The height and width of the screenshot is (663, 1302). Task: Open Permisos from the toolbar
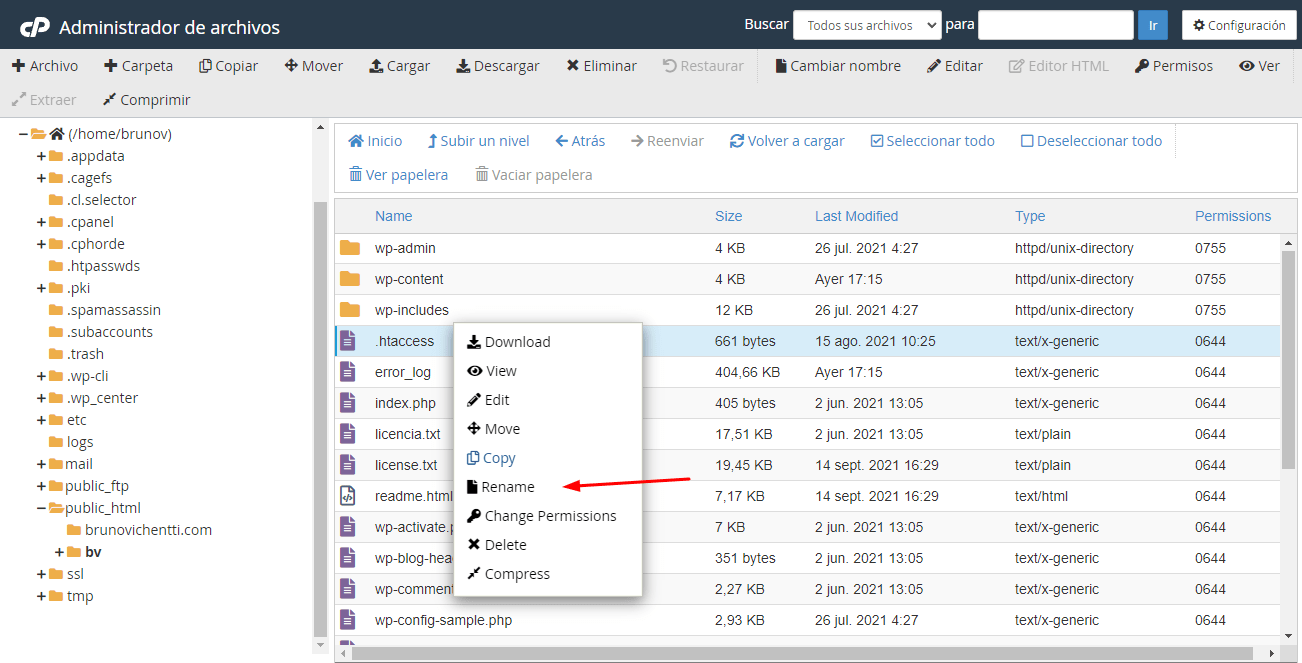(x=1174, y=66)
